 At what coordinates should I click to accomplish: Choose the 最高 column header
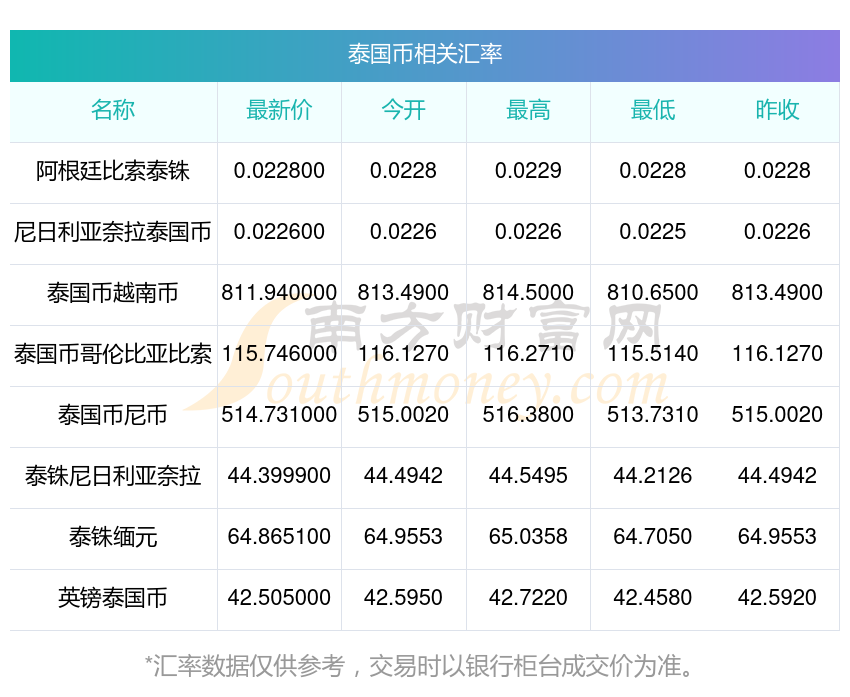click(x=528, y=110)
